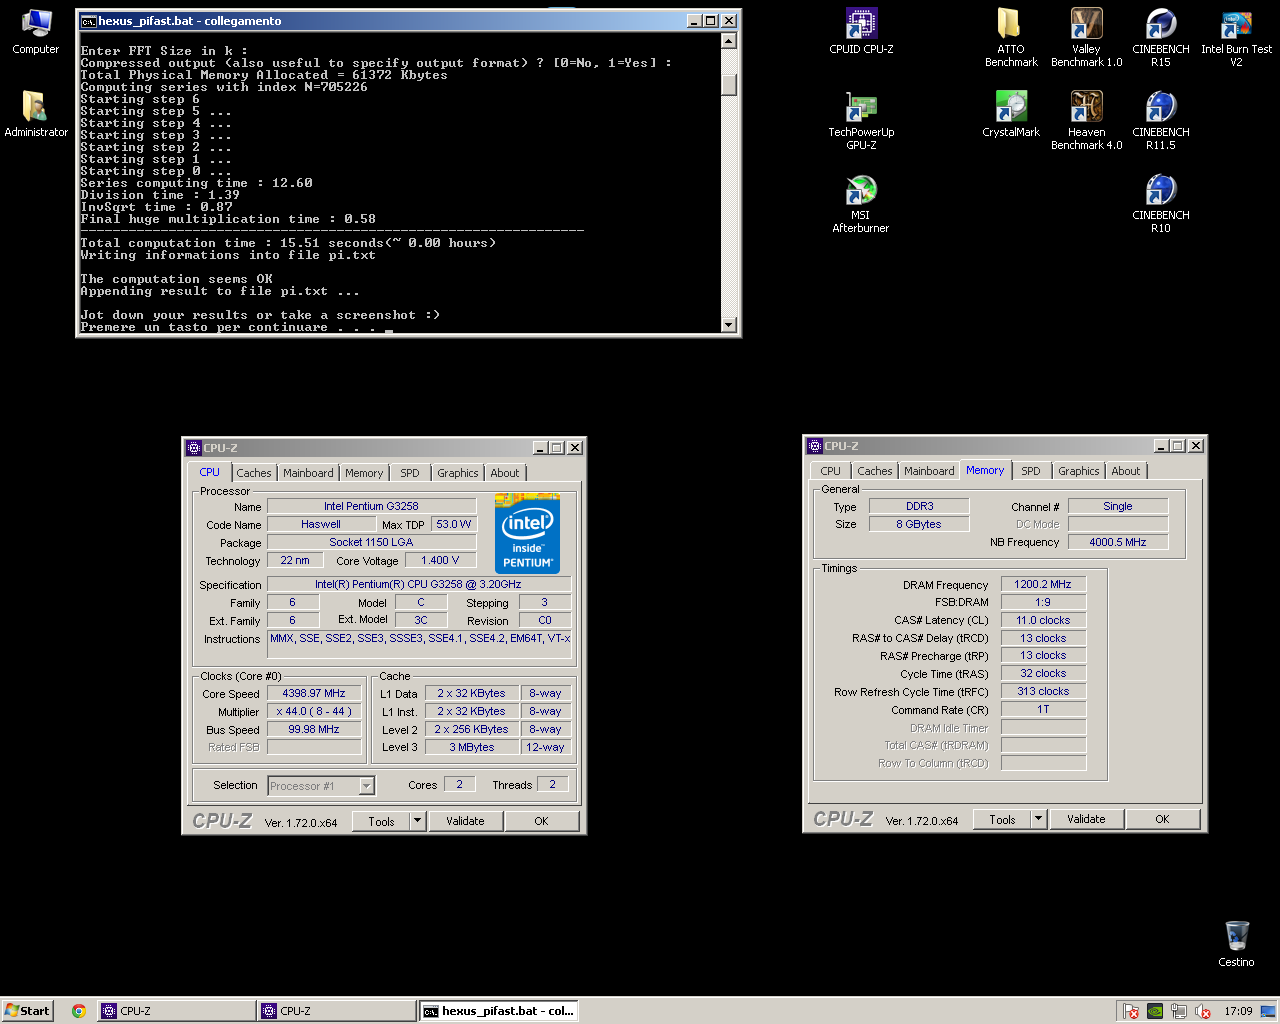
Task: Launch TechPowerUp GPU-Z shortcut
Action: click(861, 120)
